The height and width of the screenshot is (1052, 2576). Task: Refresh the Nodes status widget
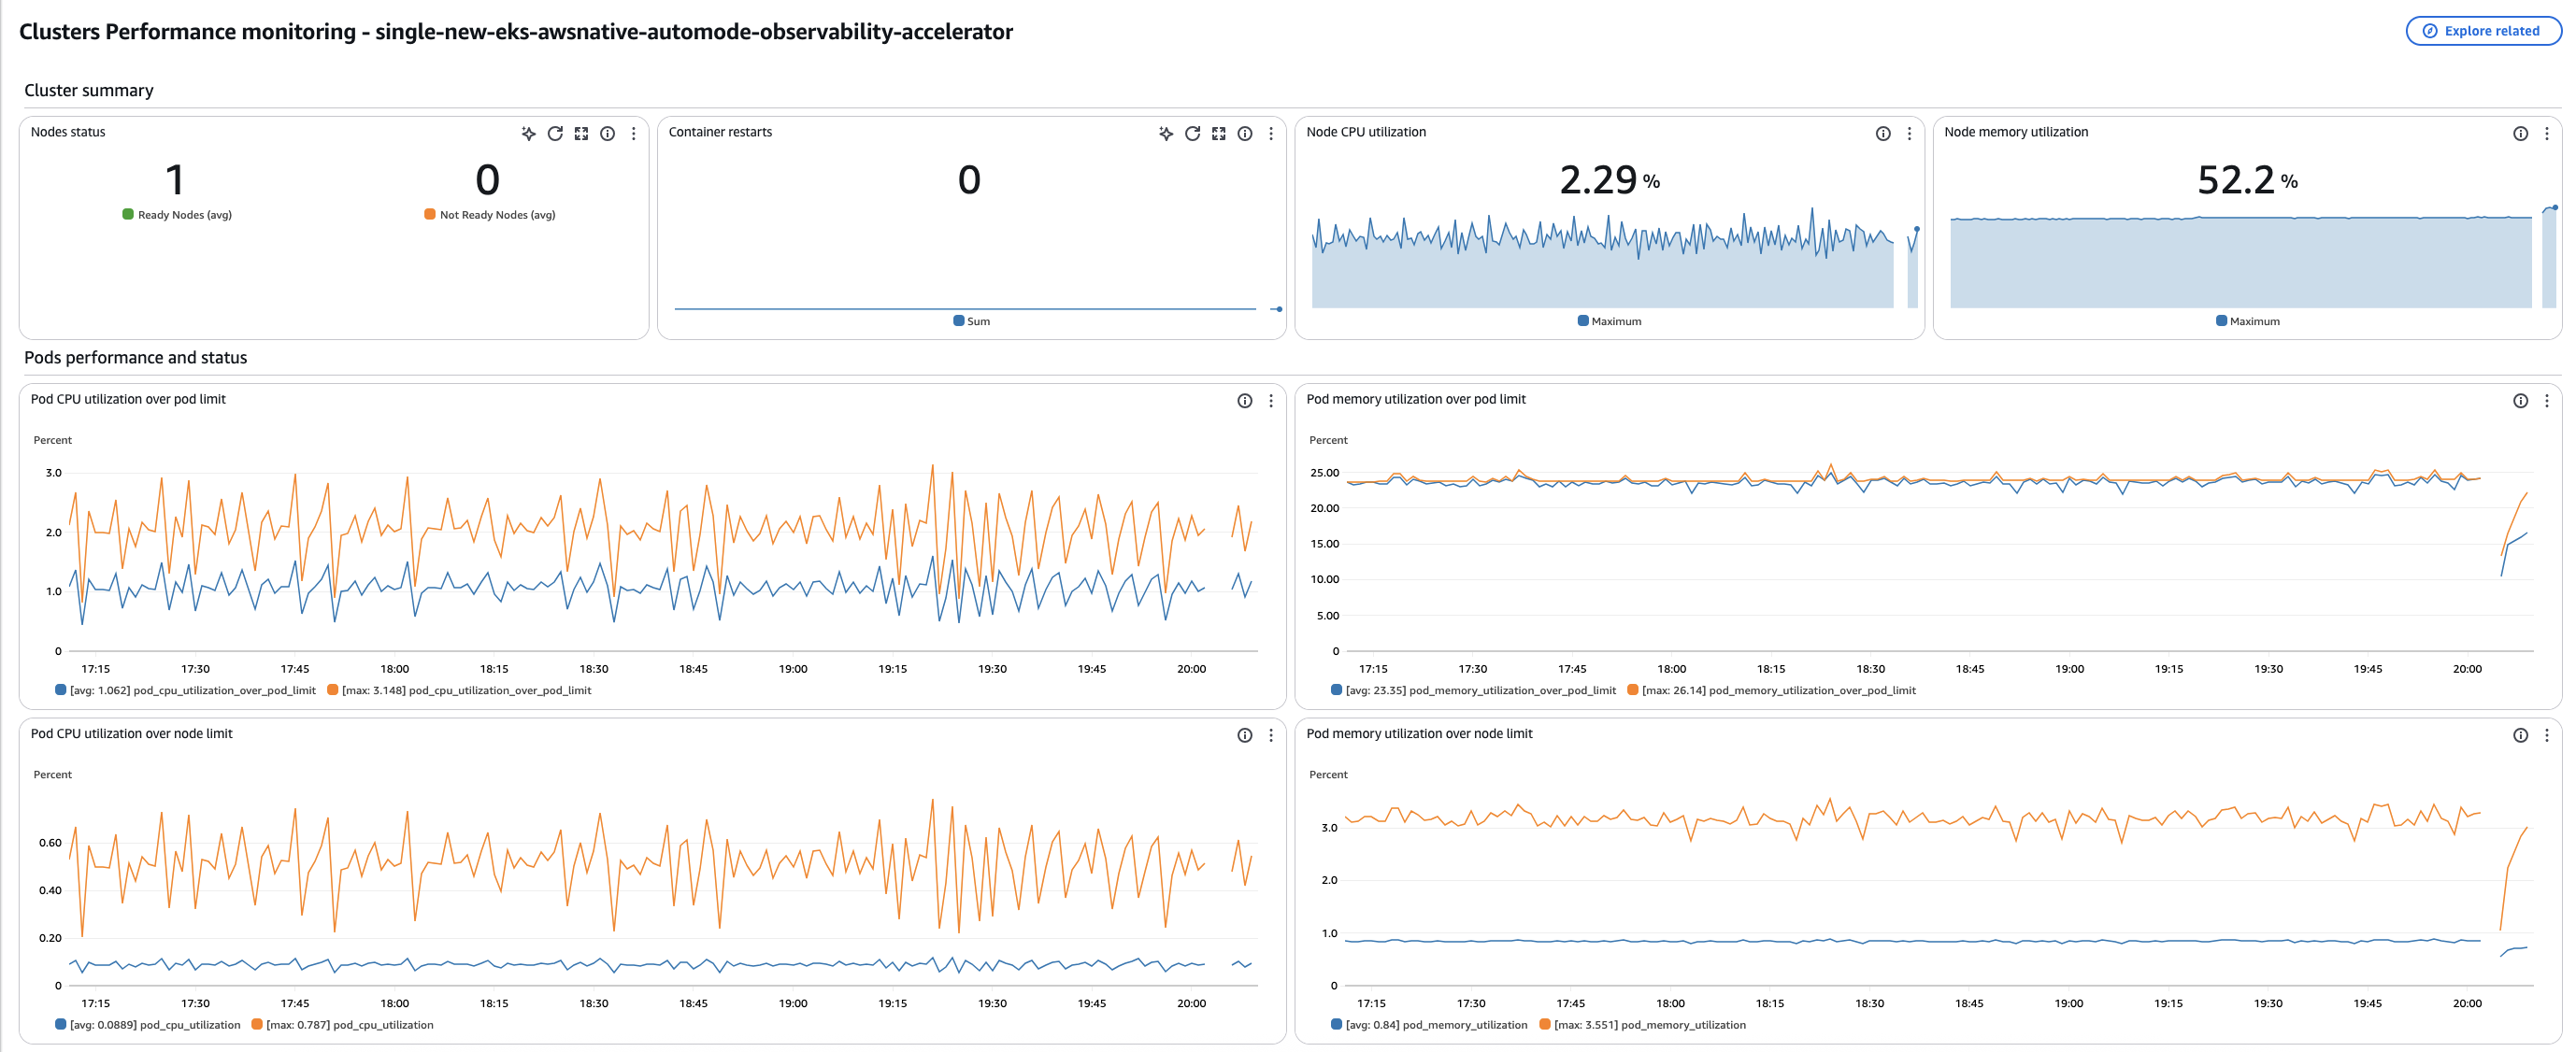pyautogui.click(x=556, y=133)
